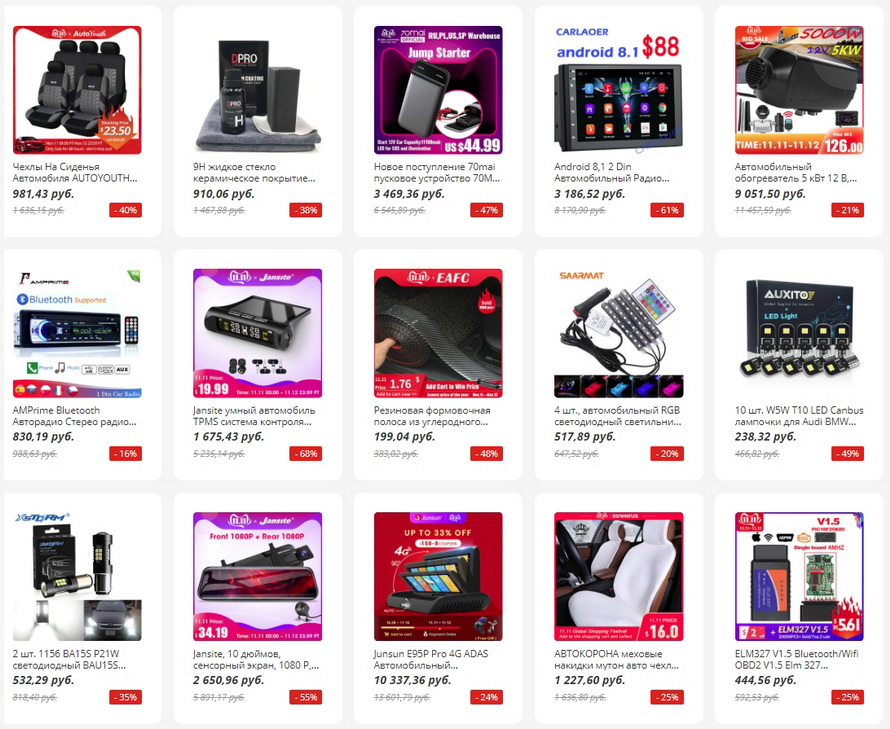This screenshot has height=729, width=890.
Task: Open the SAARMAT RGB LED strips image
Action: (619, 333)
